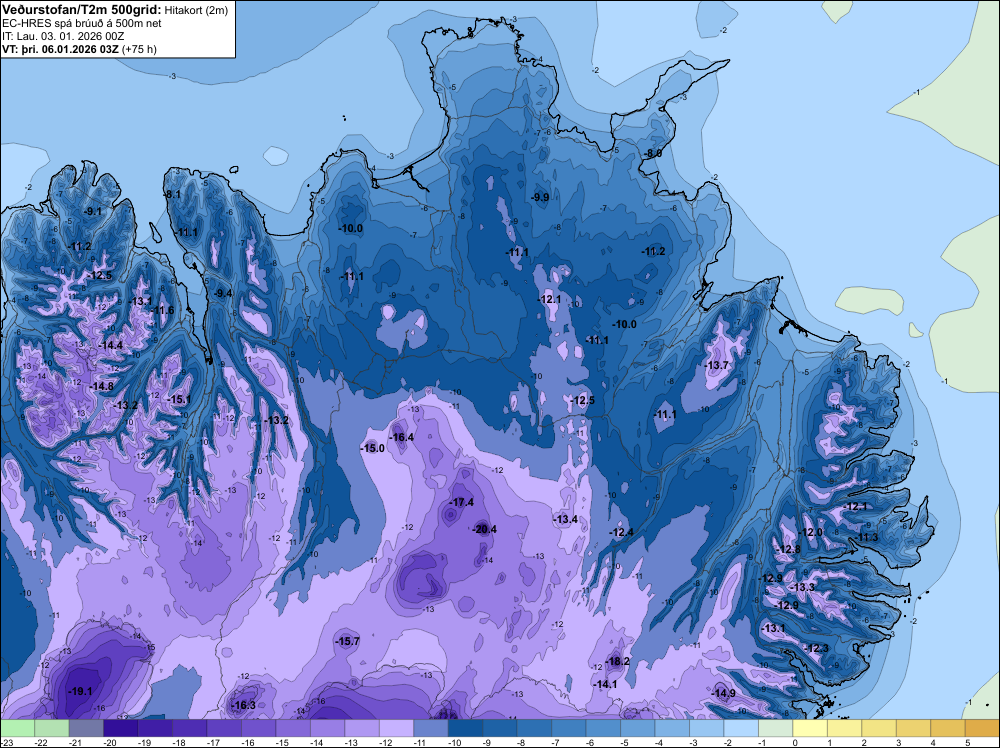Click the -12.8 temperature value
The image size is (1000, 748).
click(790, 550)
